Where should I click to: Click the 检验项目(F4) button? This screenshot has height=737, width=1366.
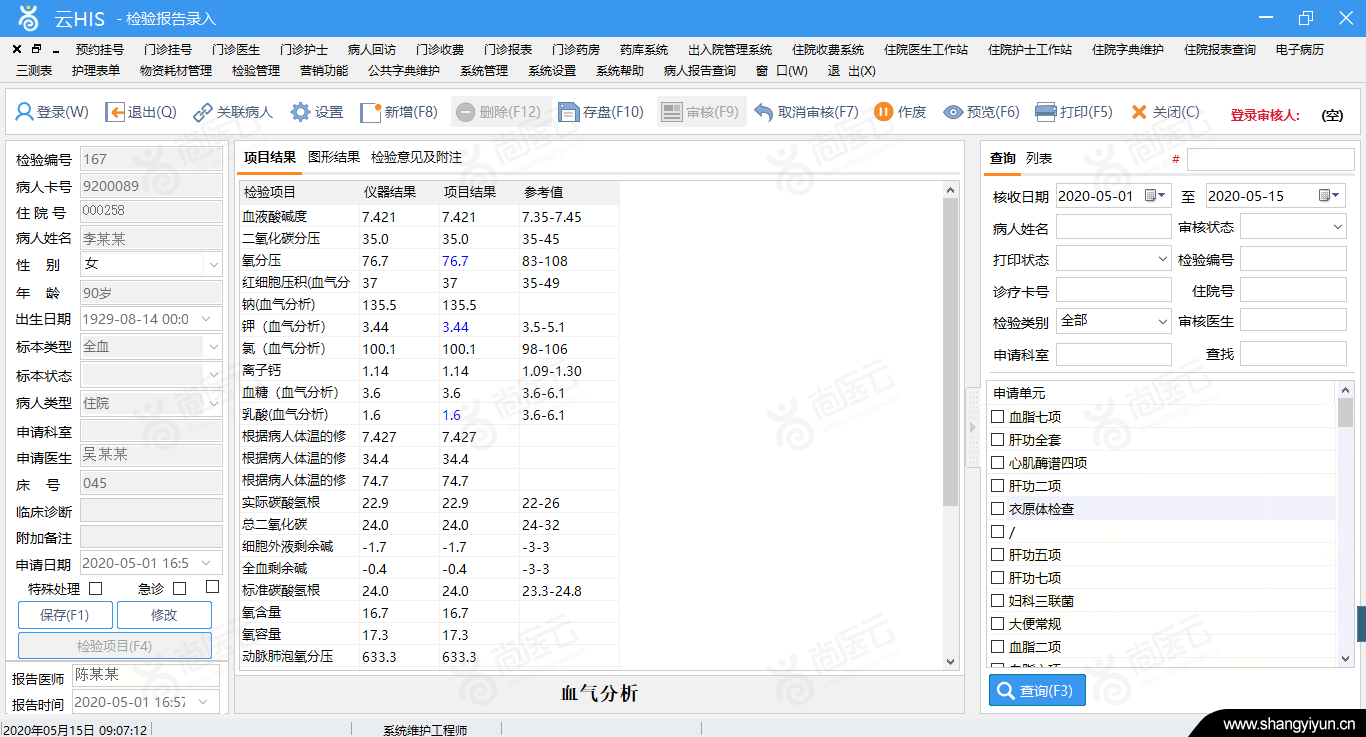(x=115, y=646)
